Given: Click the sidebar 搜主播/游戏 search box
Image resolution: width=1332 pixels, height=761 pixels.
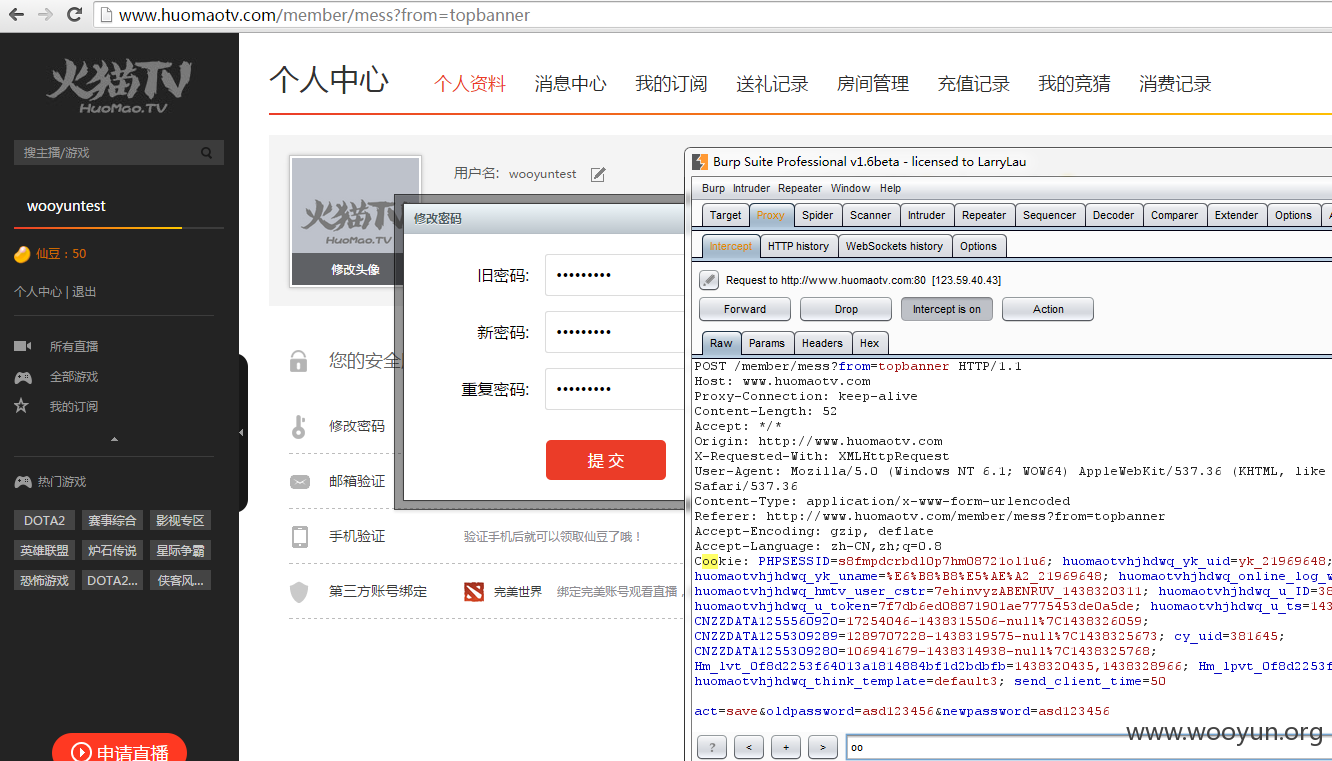Looking at the screenshot, I should [x=119, y=153].
